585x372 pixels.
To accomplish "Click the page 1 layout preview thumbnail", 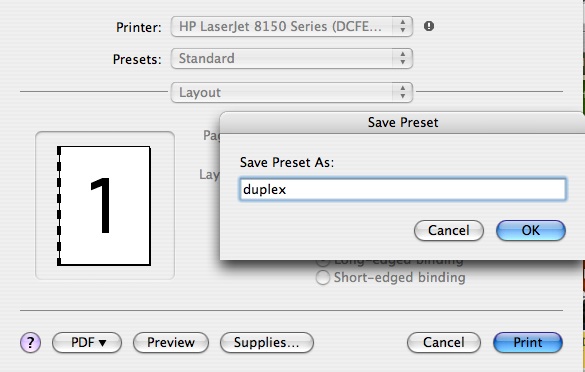I will (x=104, y=206).
